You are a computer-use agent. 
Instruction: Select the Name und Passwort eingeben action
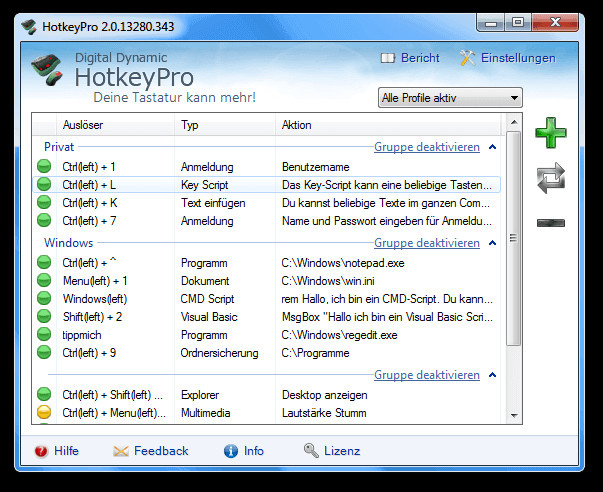point(386,221)
